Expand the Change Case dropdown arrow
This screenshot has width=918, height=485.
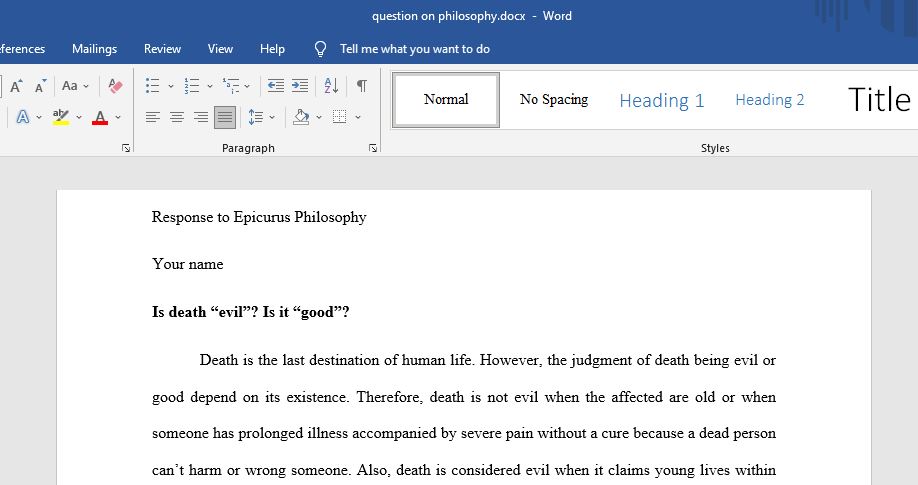(x=86, y=87)
